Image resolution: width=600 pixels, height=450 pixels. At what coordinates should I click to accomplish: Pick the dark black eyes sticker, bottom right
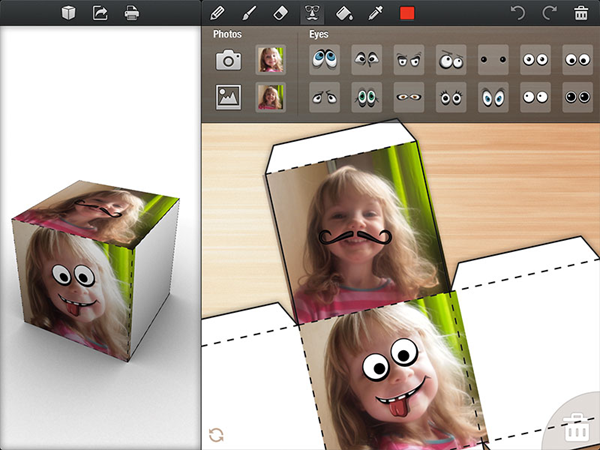577,97
